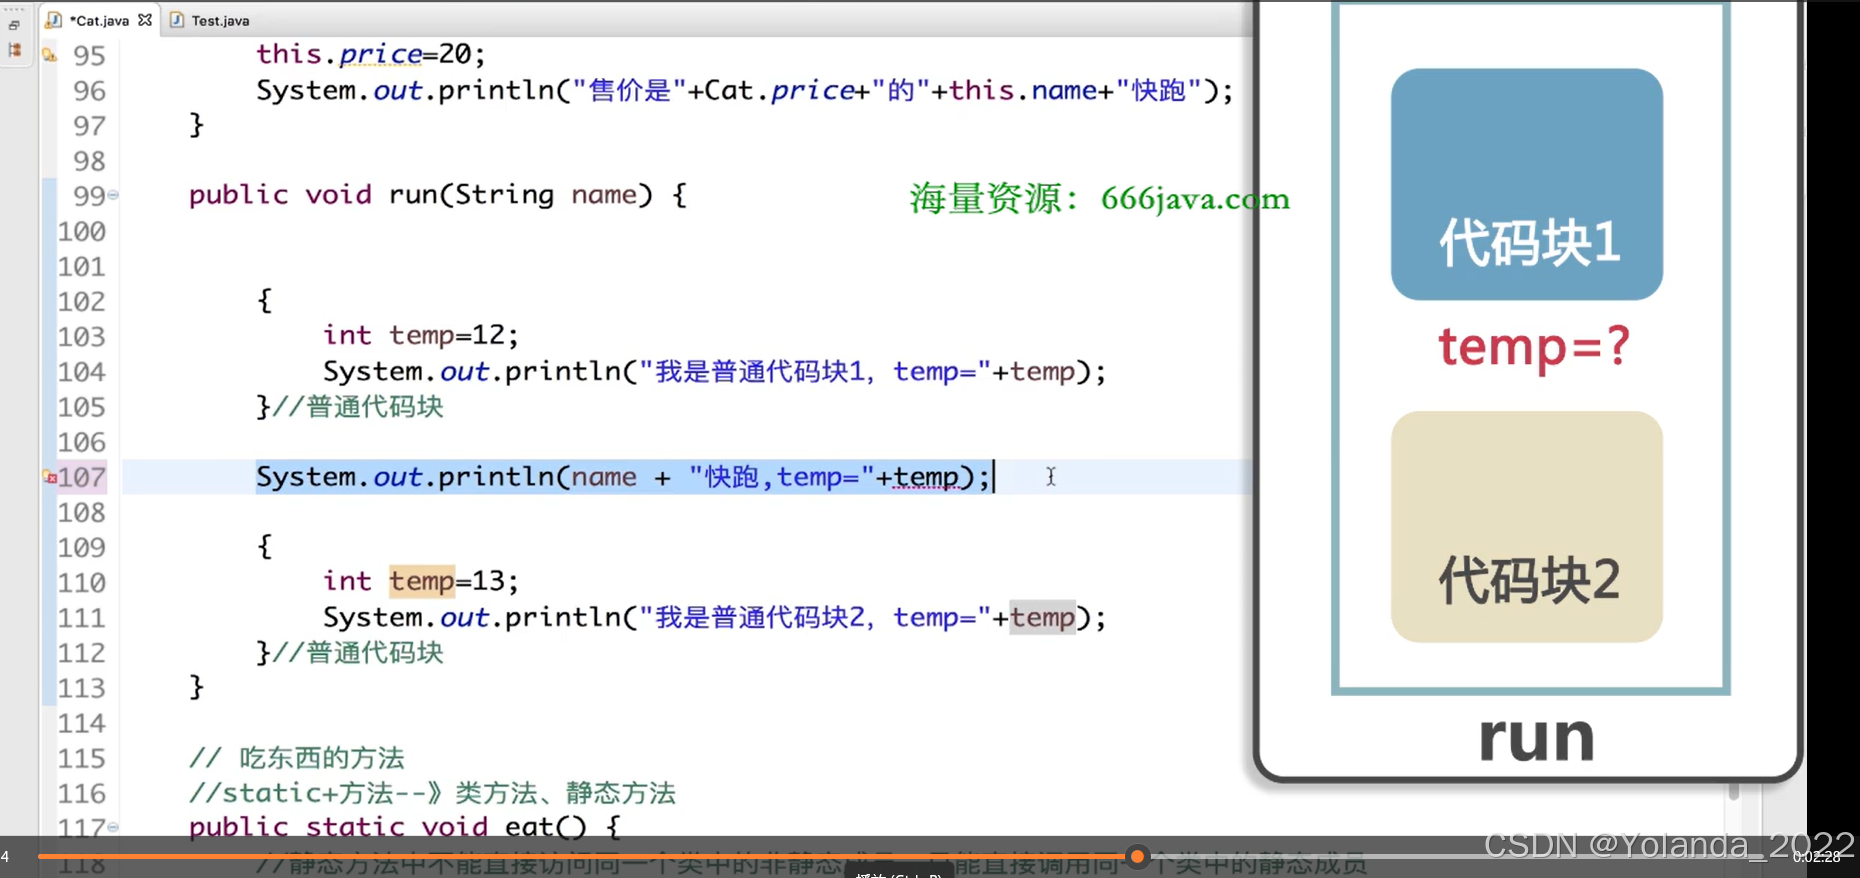
Task: Click the 'run' label under diagram
Action: pos(1537,738)
